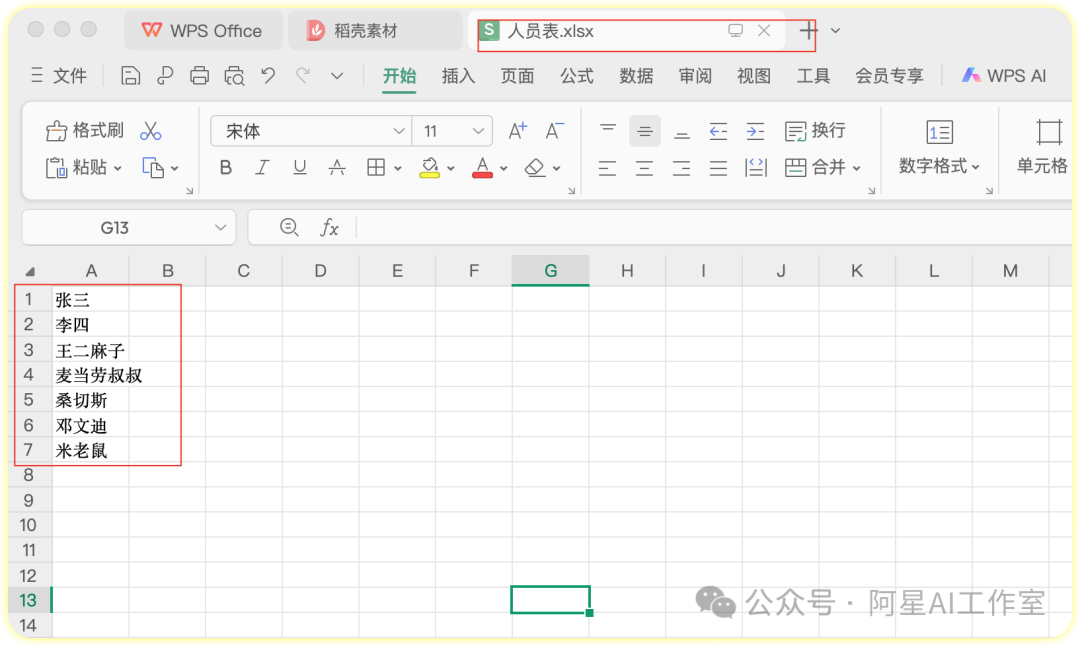Switch to the 插入 Insert tab
The width and height of the screenshot is (1080, 646).
point(459,76)
